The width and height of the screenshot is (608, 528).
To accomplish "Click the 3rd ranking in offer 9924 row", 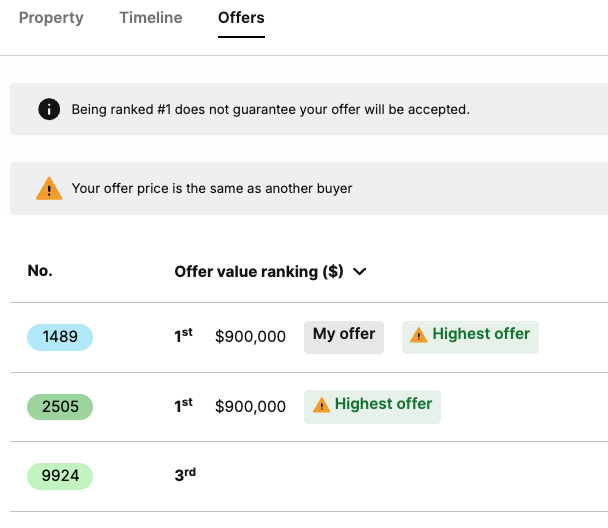I will [x=185, y=475].
